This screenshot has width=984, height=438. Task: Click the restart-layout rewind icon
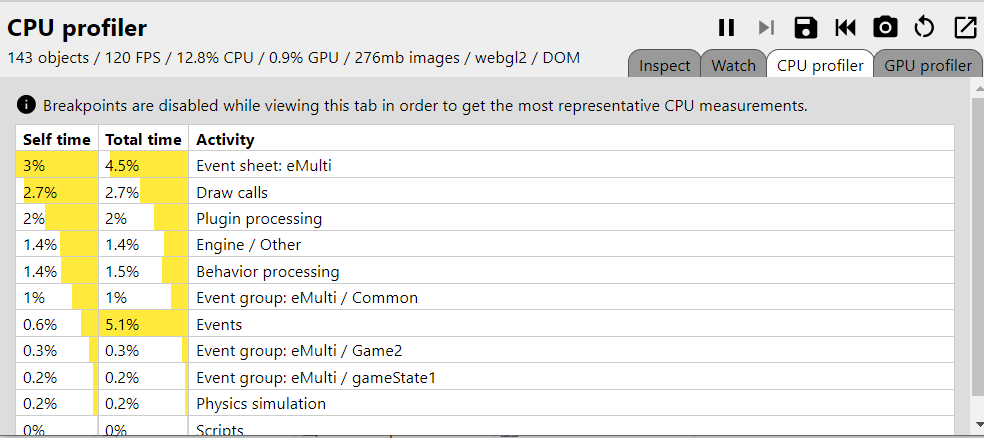pyautogui.click(x=845, y=28)
